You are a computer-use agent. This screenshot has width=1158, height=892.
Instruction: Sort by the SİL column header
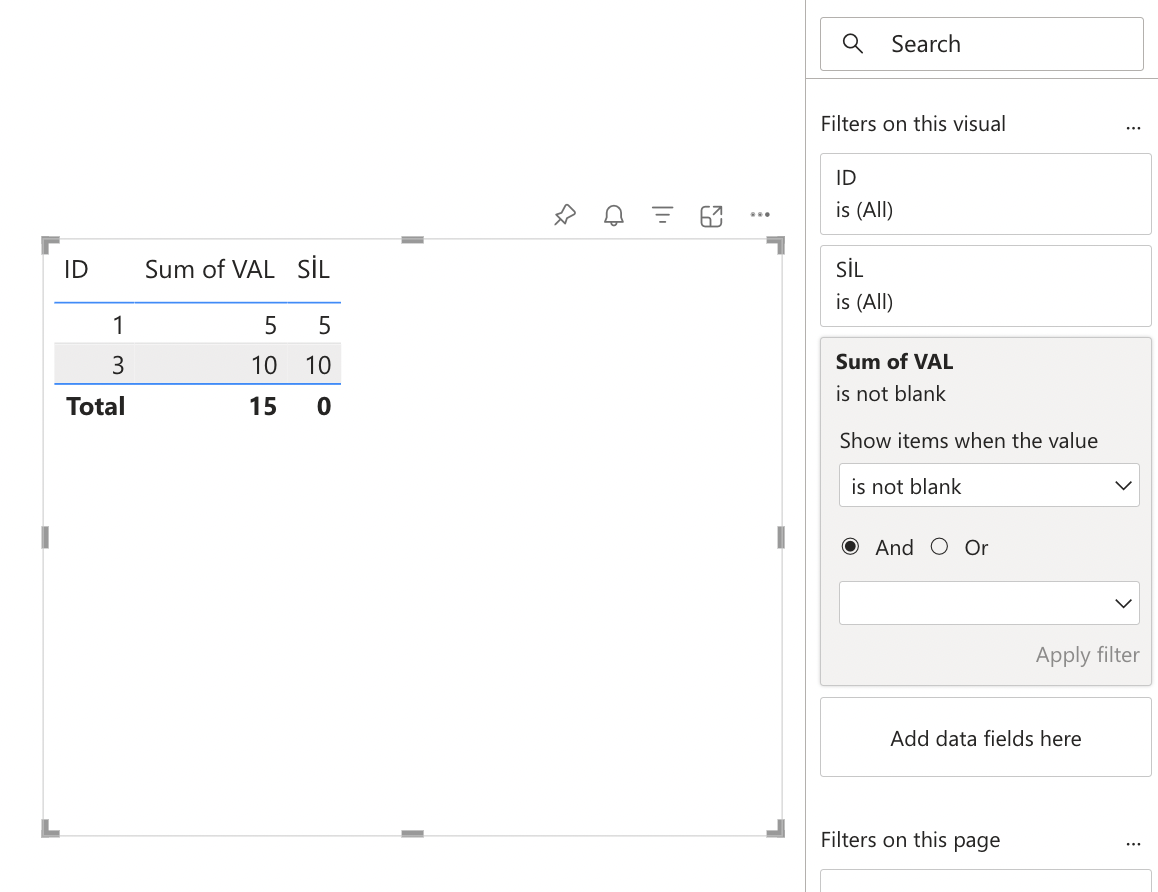pos(313,270)
